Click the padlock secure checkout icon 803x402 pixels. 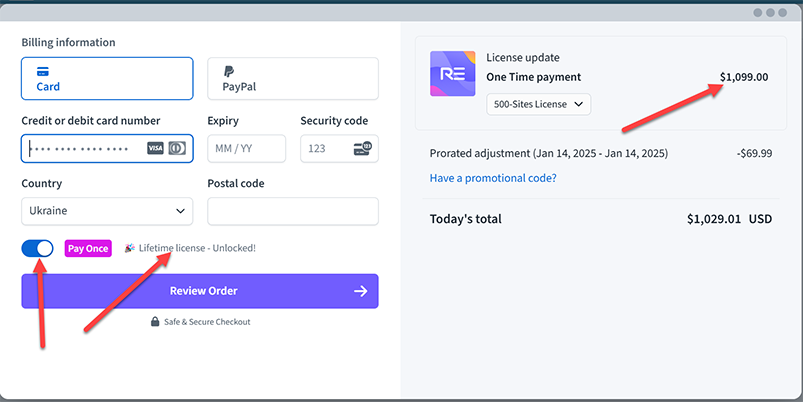(155, 322)
